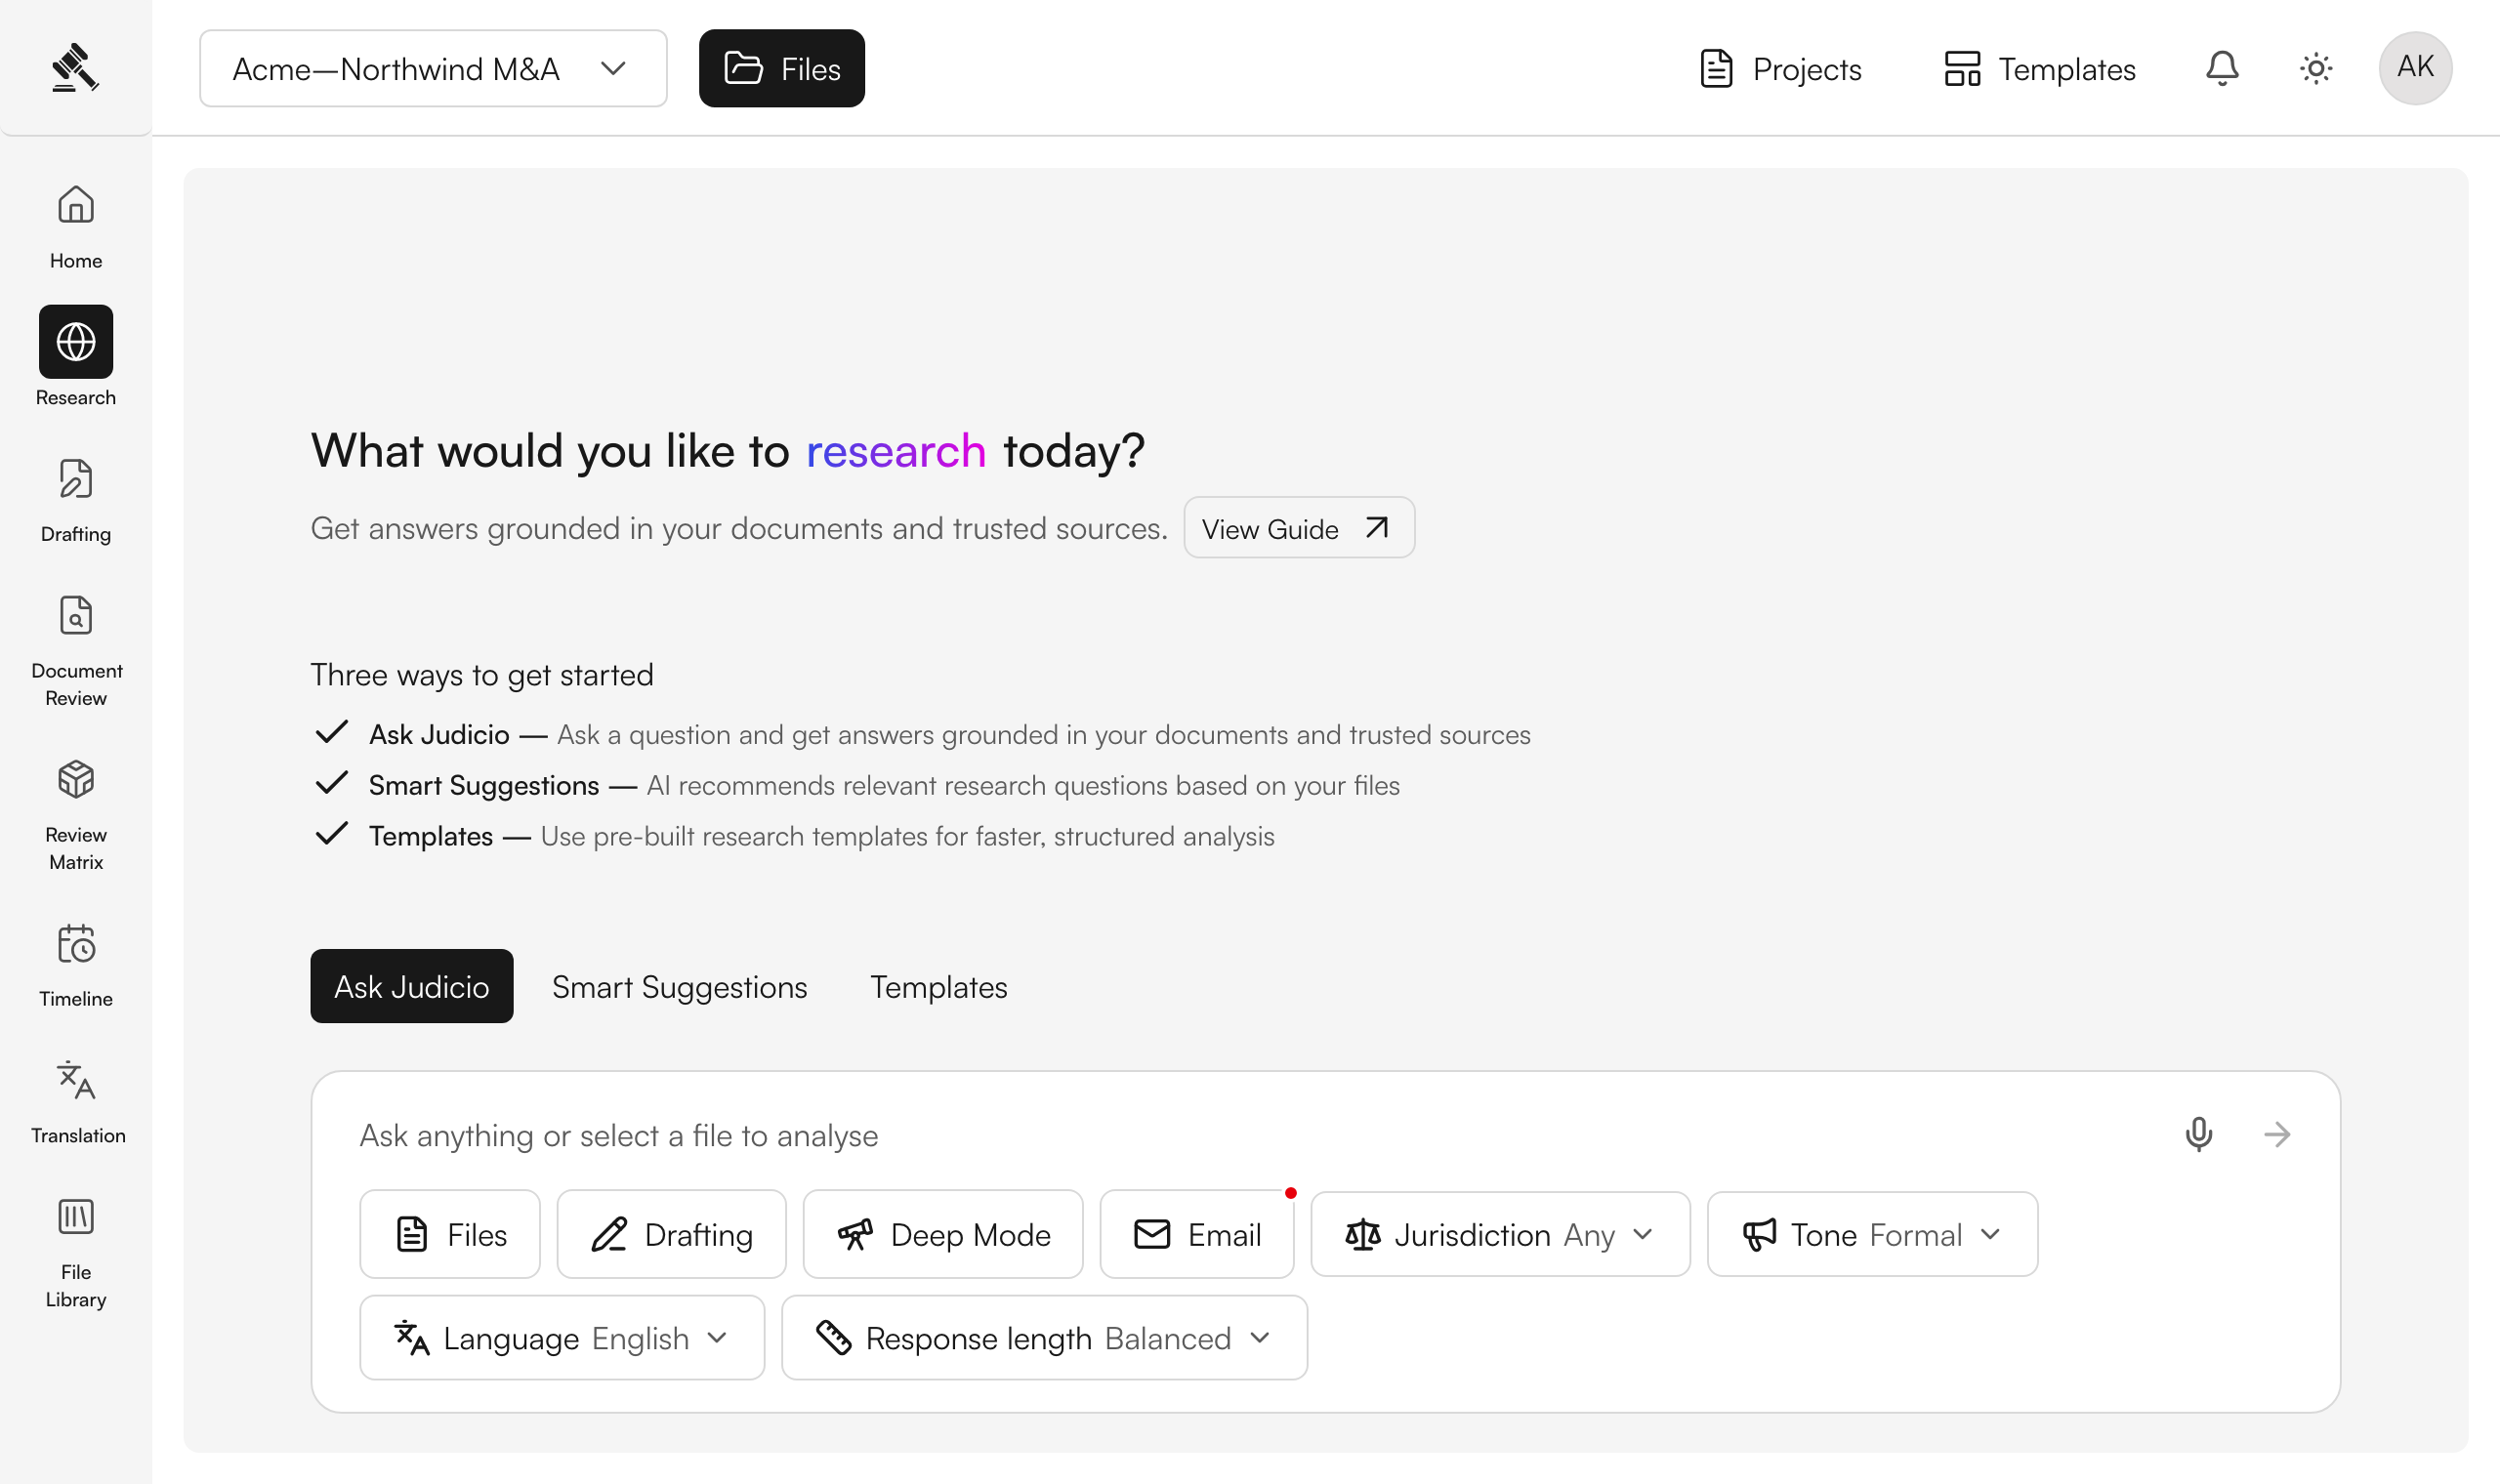Click the 'Three ways to get started' heading
Viewport: 2500px width, 1484px height.
point(482,675)
